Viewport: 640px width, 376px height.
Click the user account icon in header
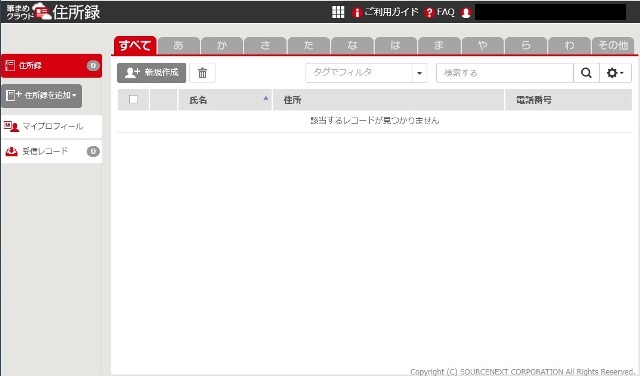point(466,13)
